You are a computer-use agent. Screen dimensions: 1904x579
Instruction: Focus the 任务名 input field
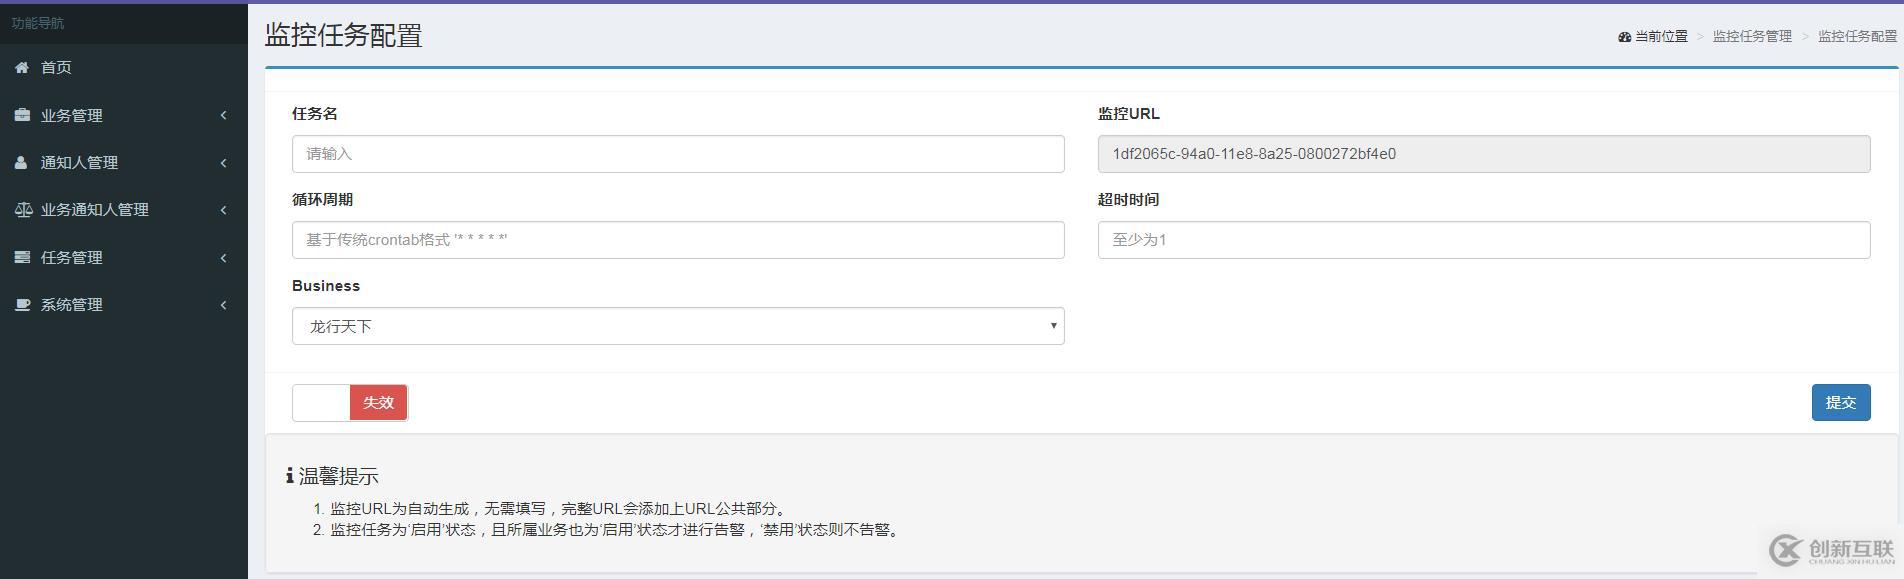click(678, 154)
